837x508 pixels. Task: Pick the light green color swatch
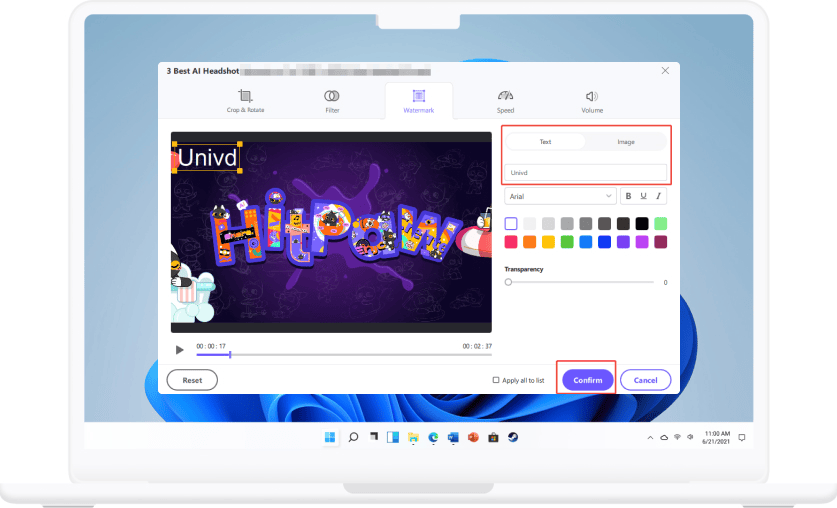tap(660, 224)
